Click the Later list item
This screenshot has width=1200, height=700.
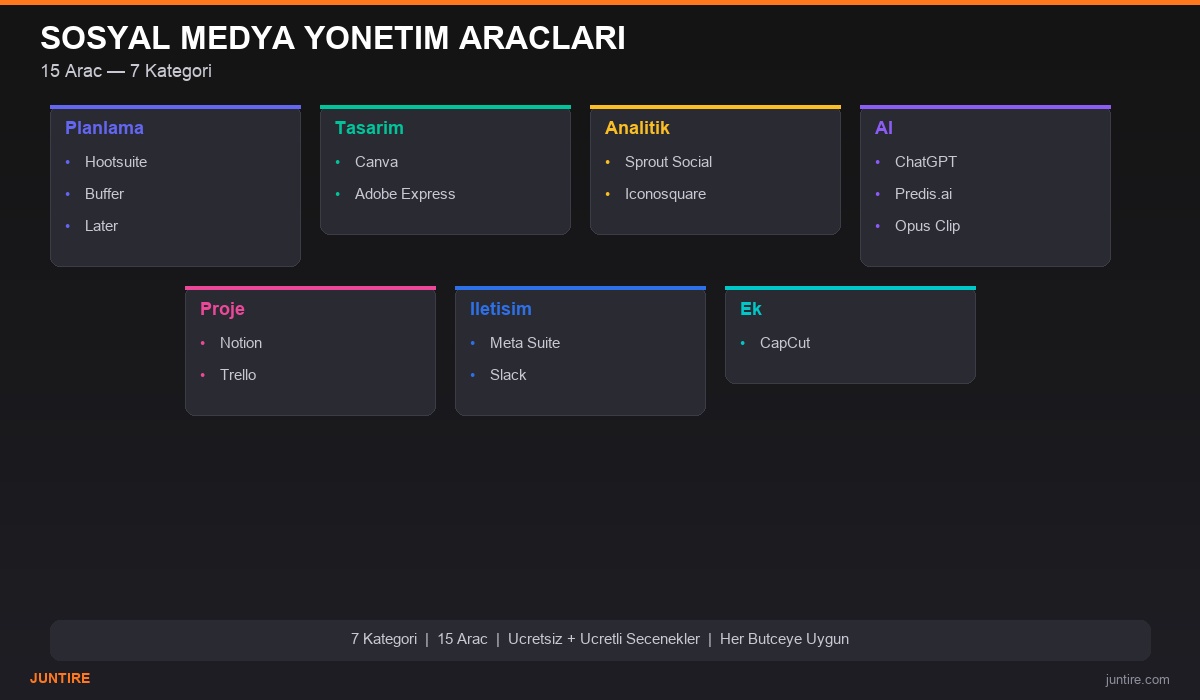click(101, 226)
